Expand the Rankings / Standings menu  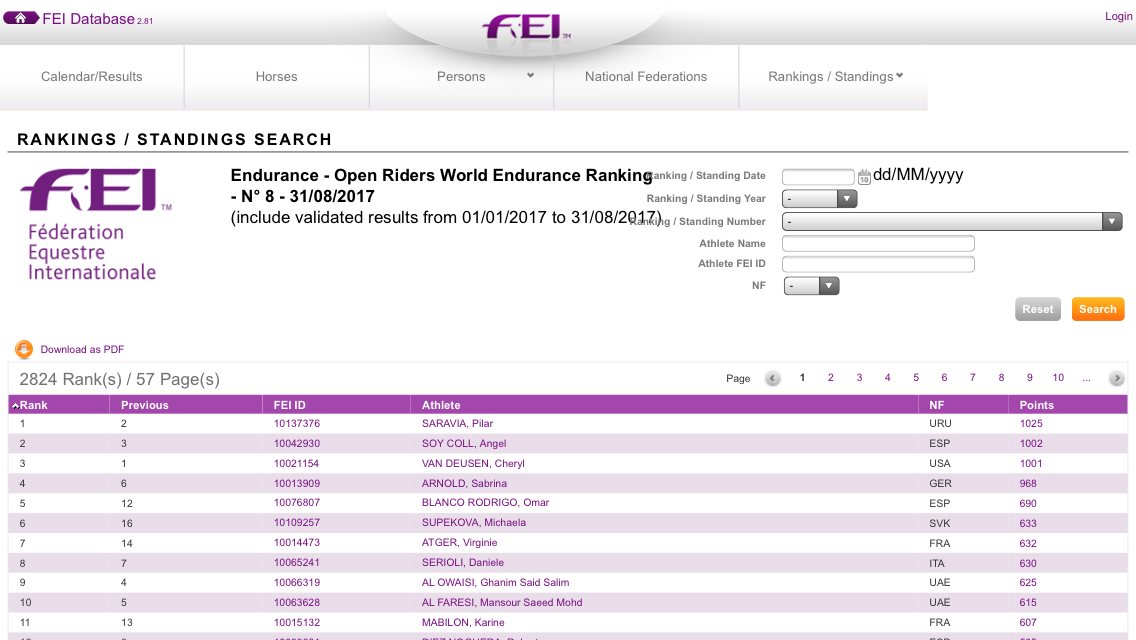pos(835,77)
